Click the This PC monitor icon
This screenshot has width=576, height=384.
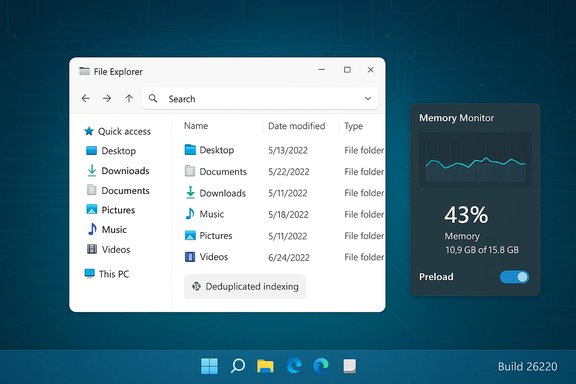coord(89,273)
